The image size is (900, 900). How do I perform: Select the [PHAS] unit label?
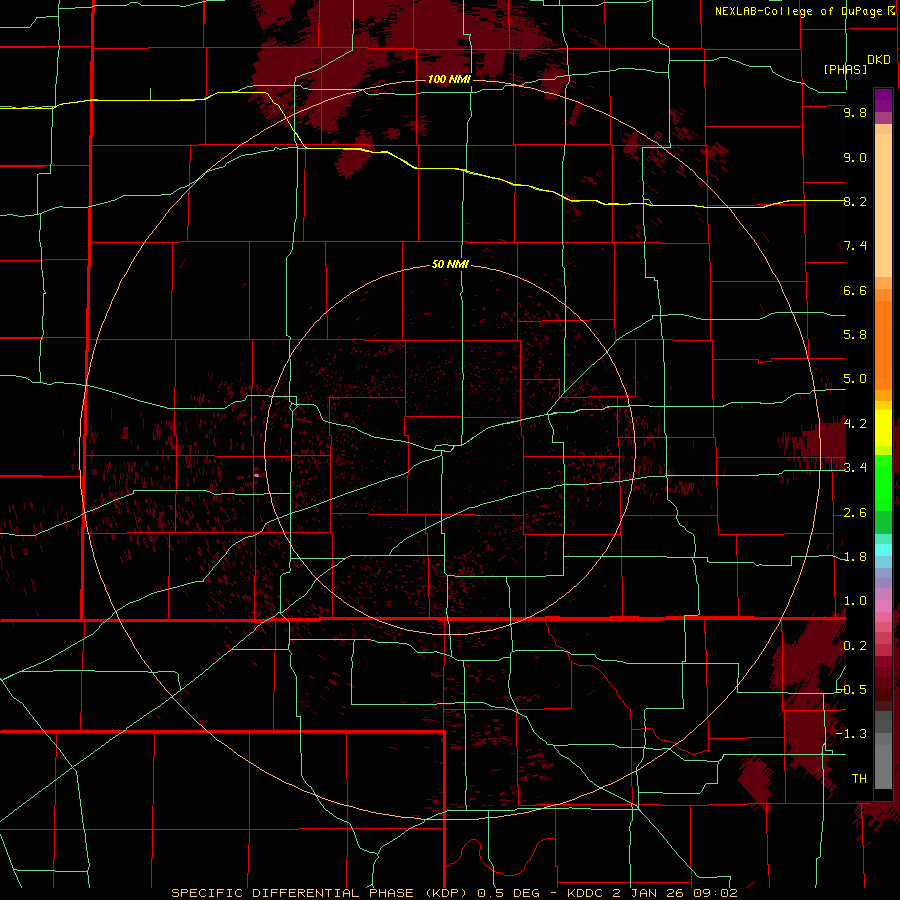click(x=845, y=69)
